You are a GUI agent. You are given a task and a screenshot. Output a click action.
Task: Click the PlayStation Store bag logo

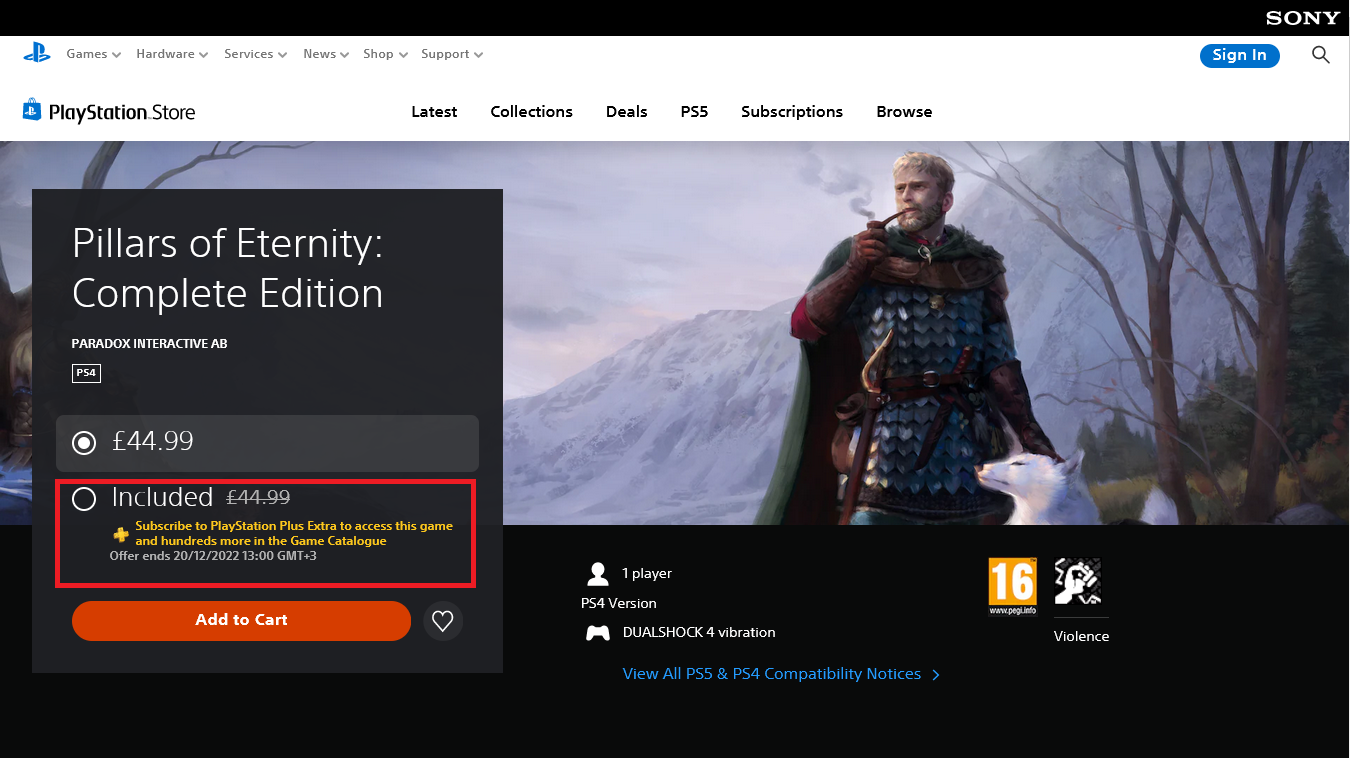(32, 110)
